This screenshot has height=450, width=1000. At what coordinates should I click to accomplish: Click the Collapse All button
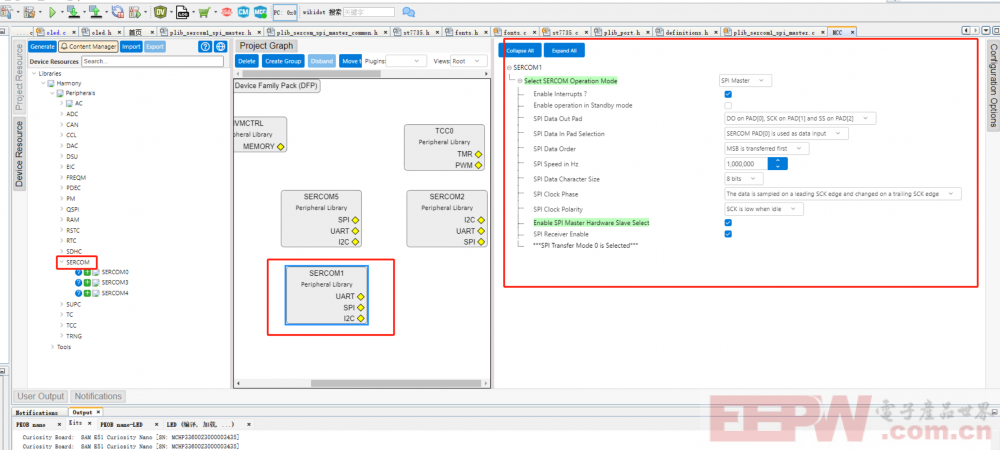520,50
